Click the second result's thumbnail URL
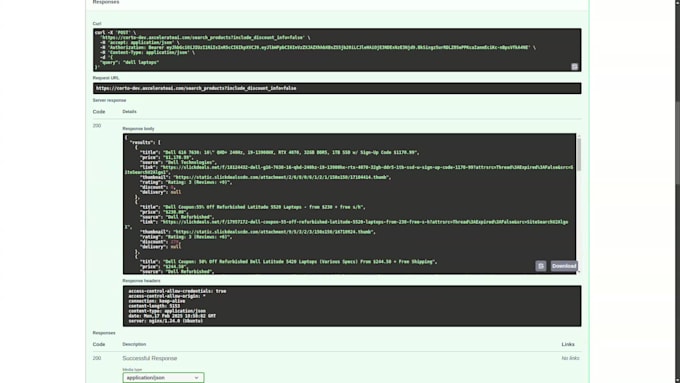 pos(274,232)
